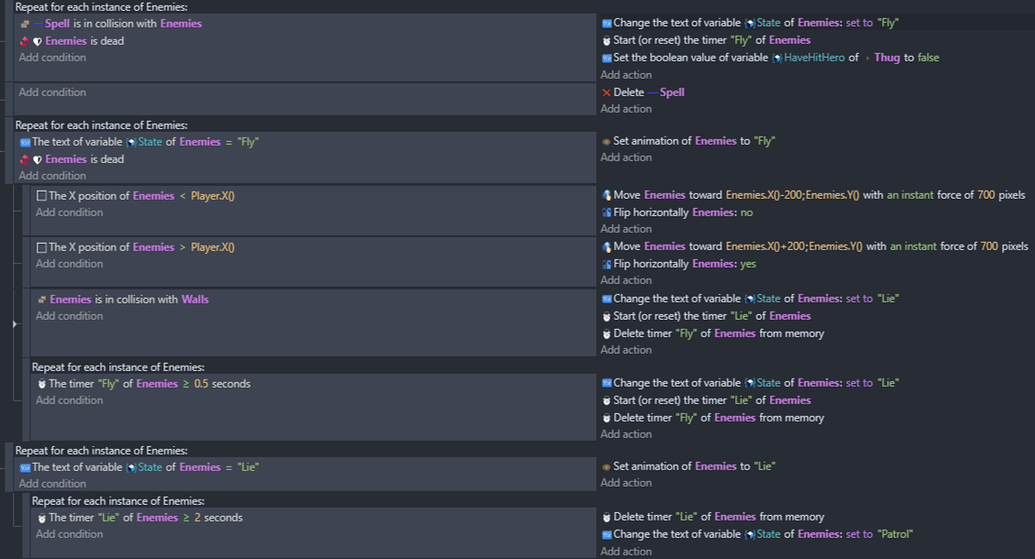Click the icon of Change text State set to "Patrol"
The width and height of the screenshot is (1035, 559).
pyautogui.click(x=607, y=535)
